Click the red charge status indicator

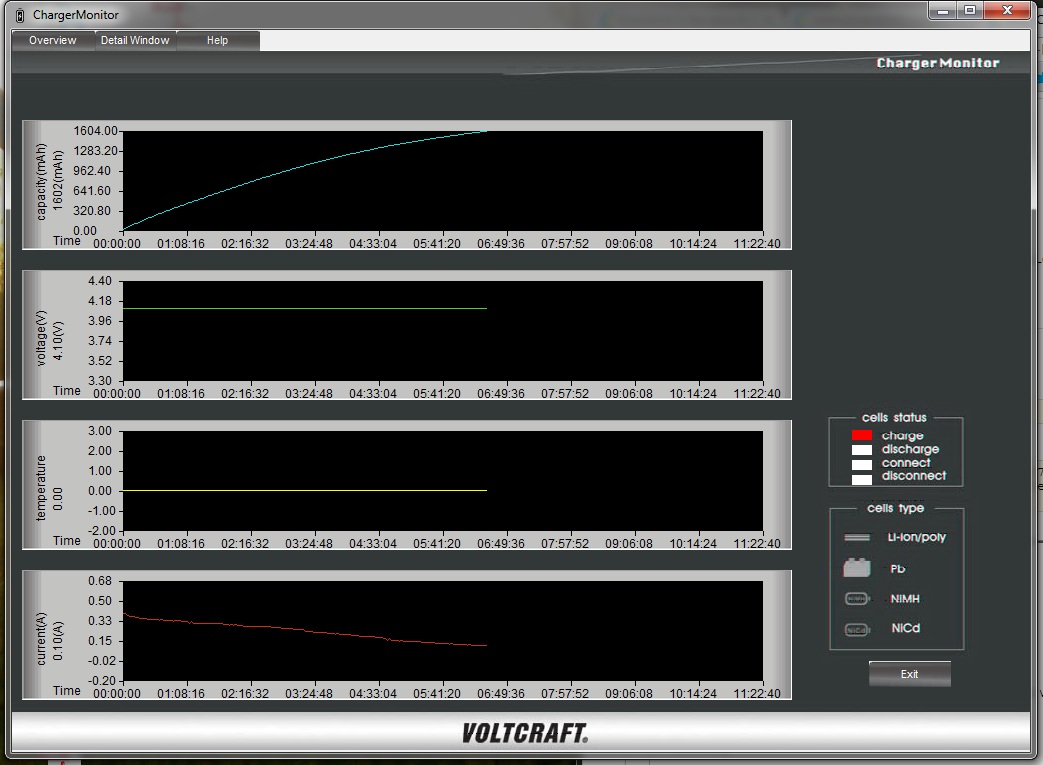click(x=861, y=436)
